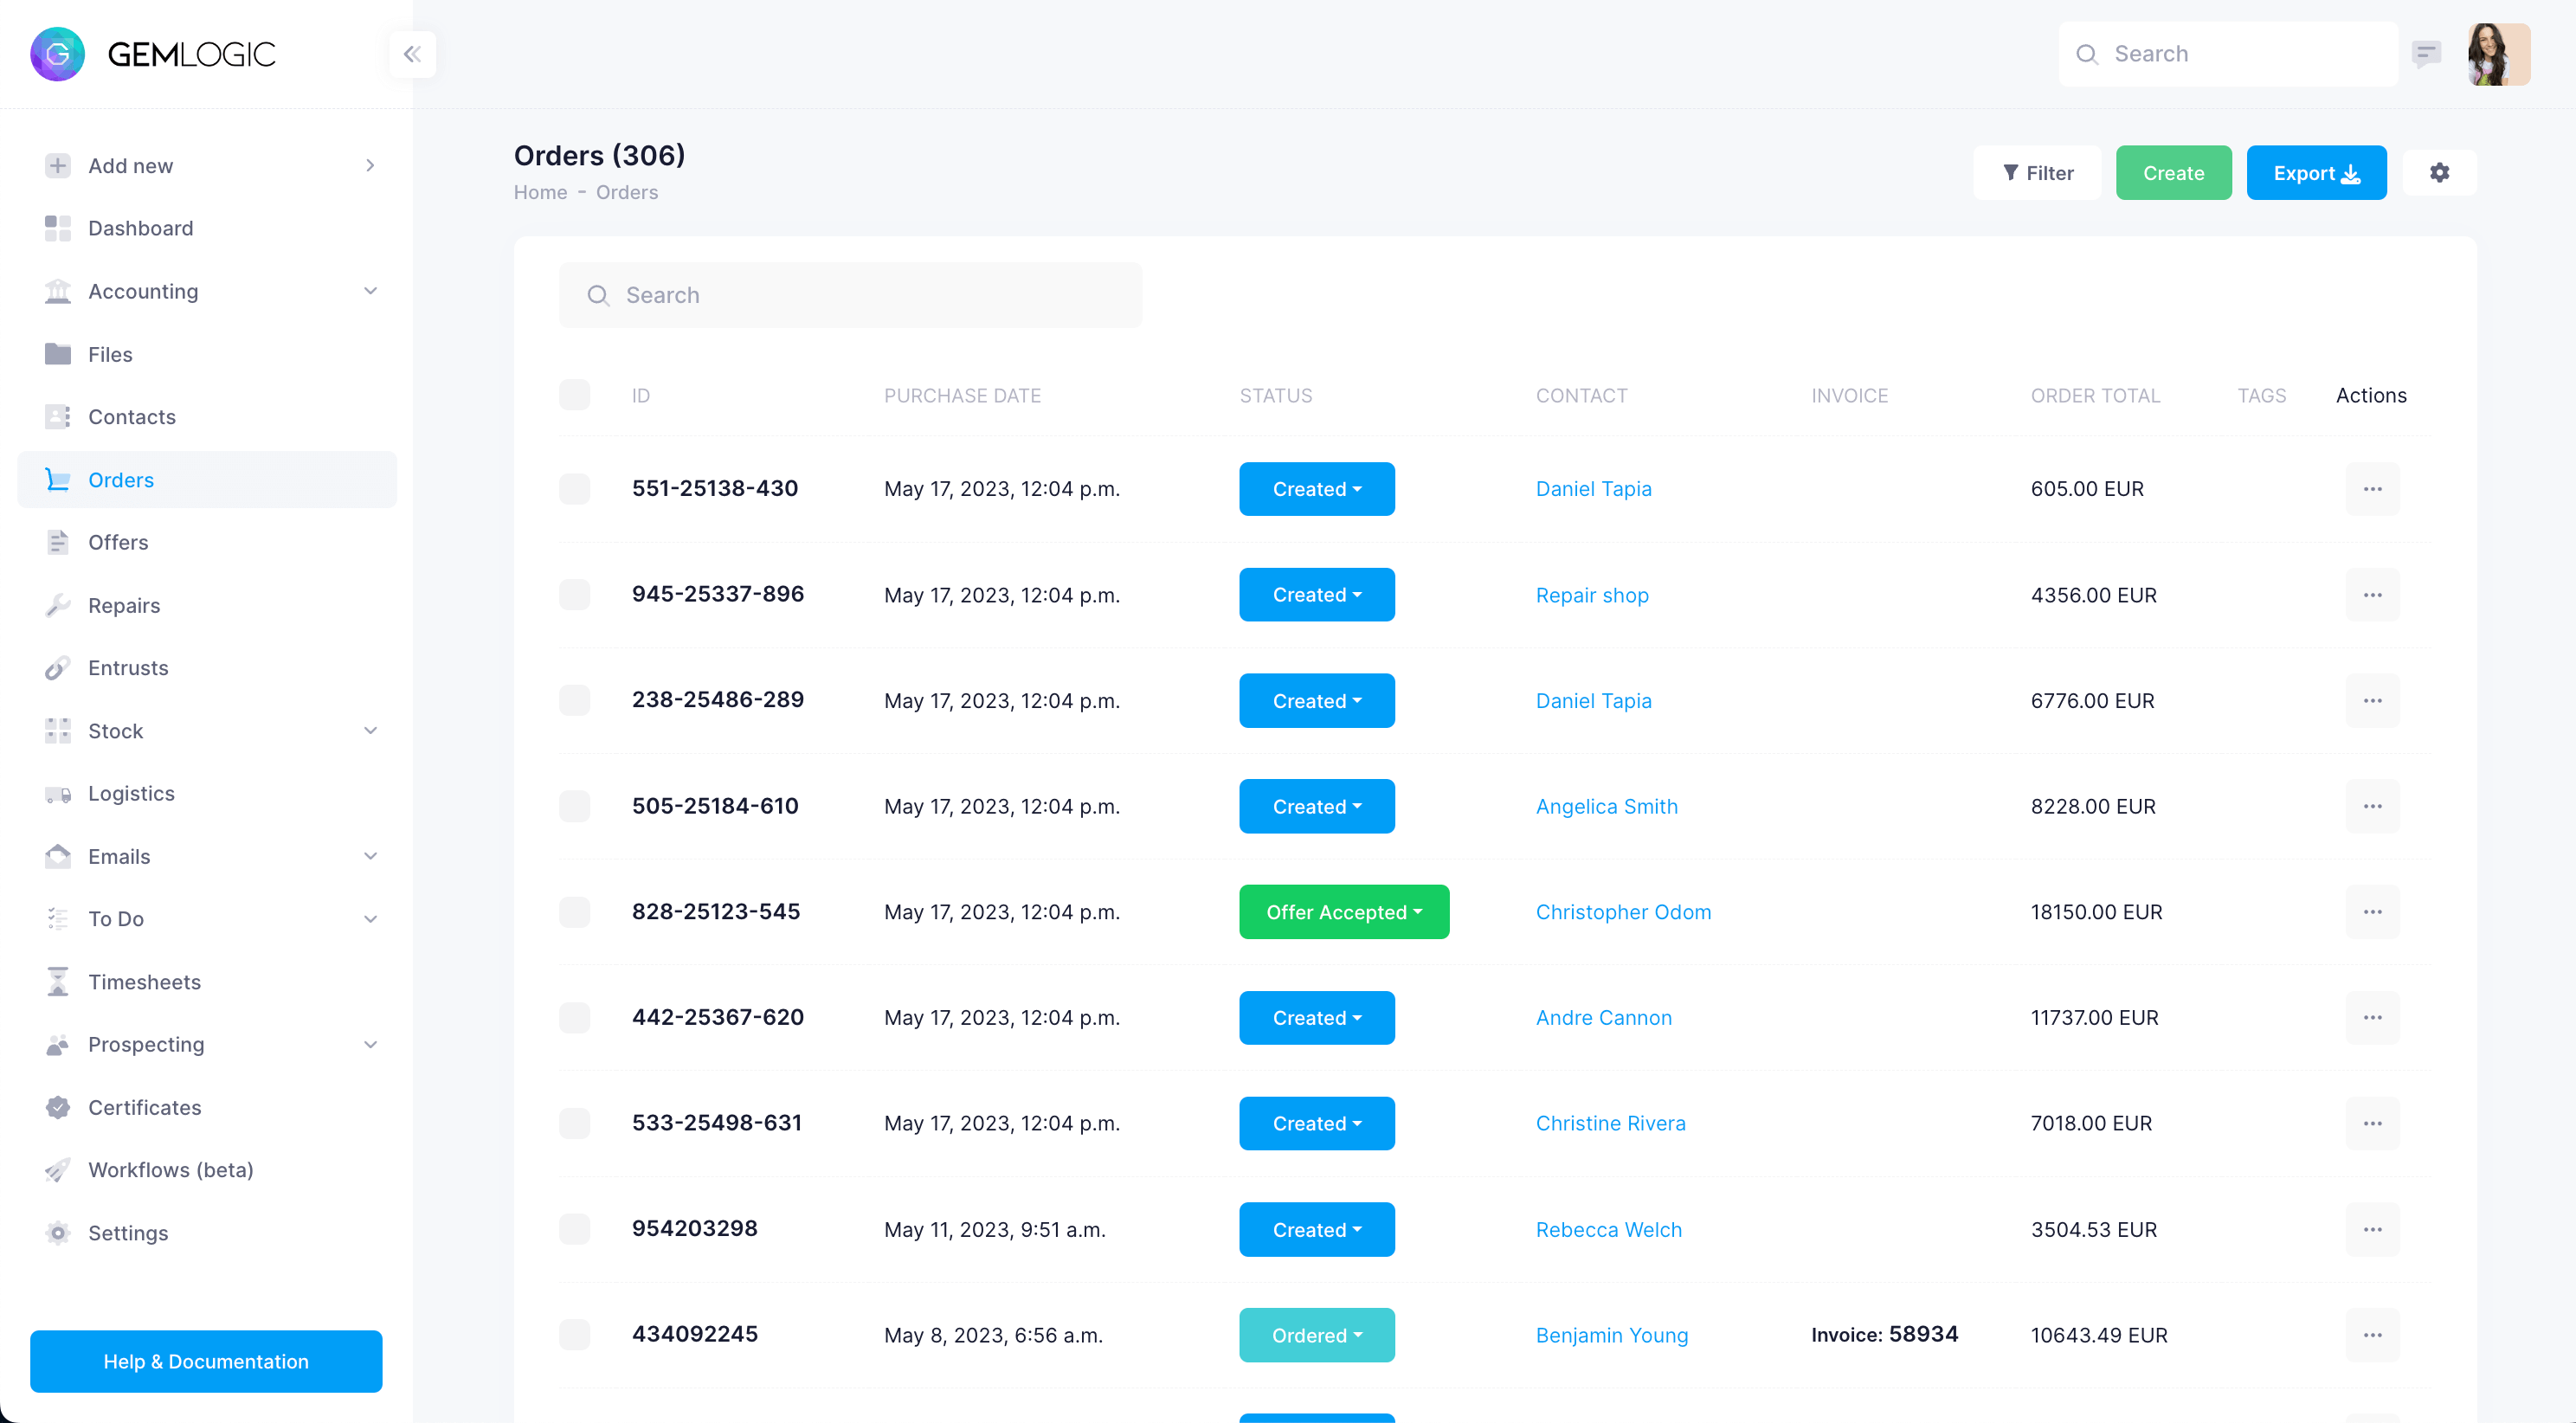Click the orders table Search field
This screenshot has width=2576, height=1423.
[x=850, y=295]
